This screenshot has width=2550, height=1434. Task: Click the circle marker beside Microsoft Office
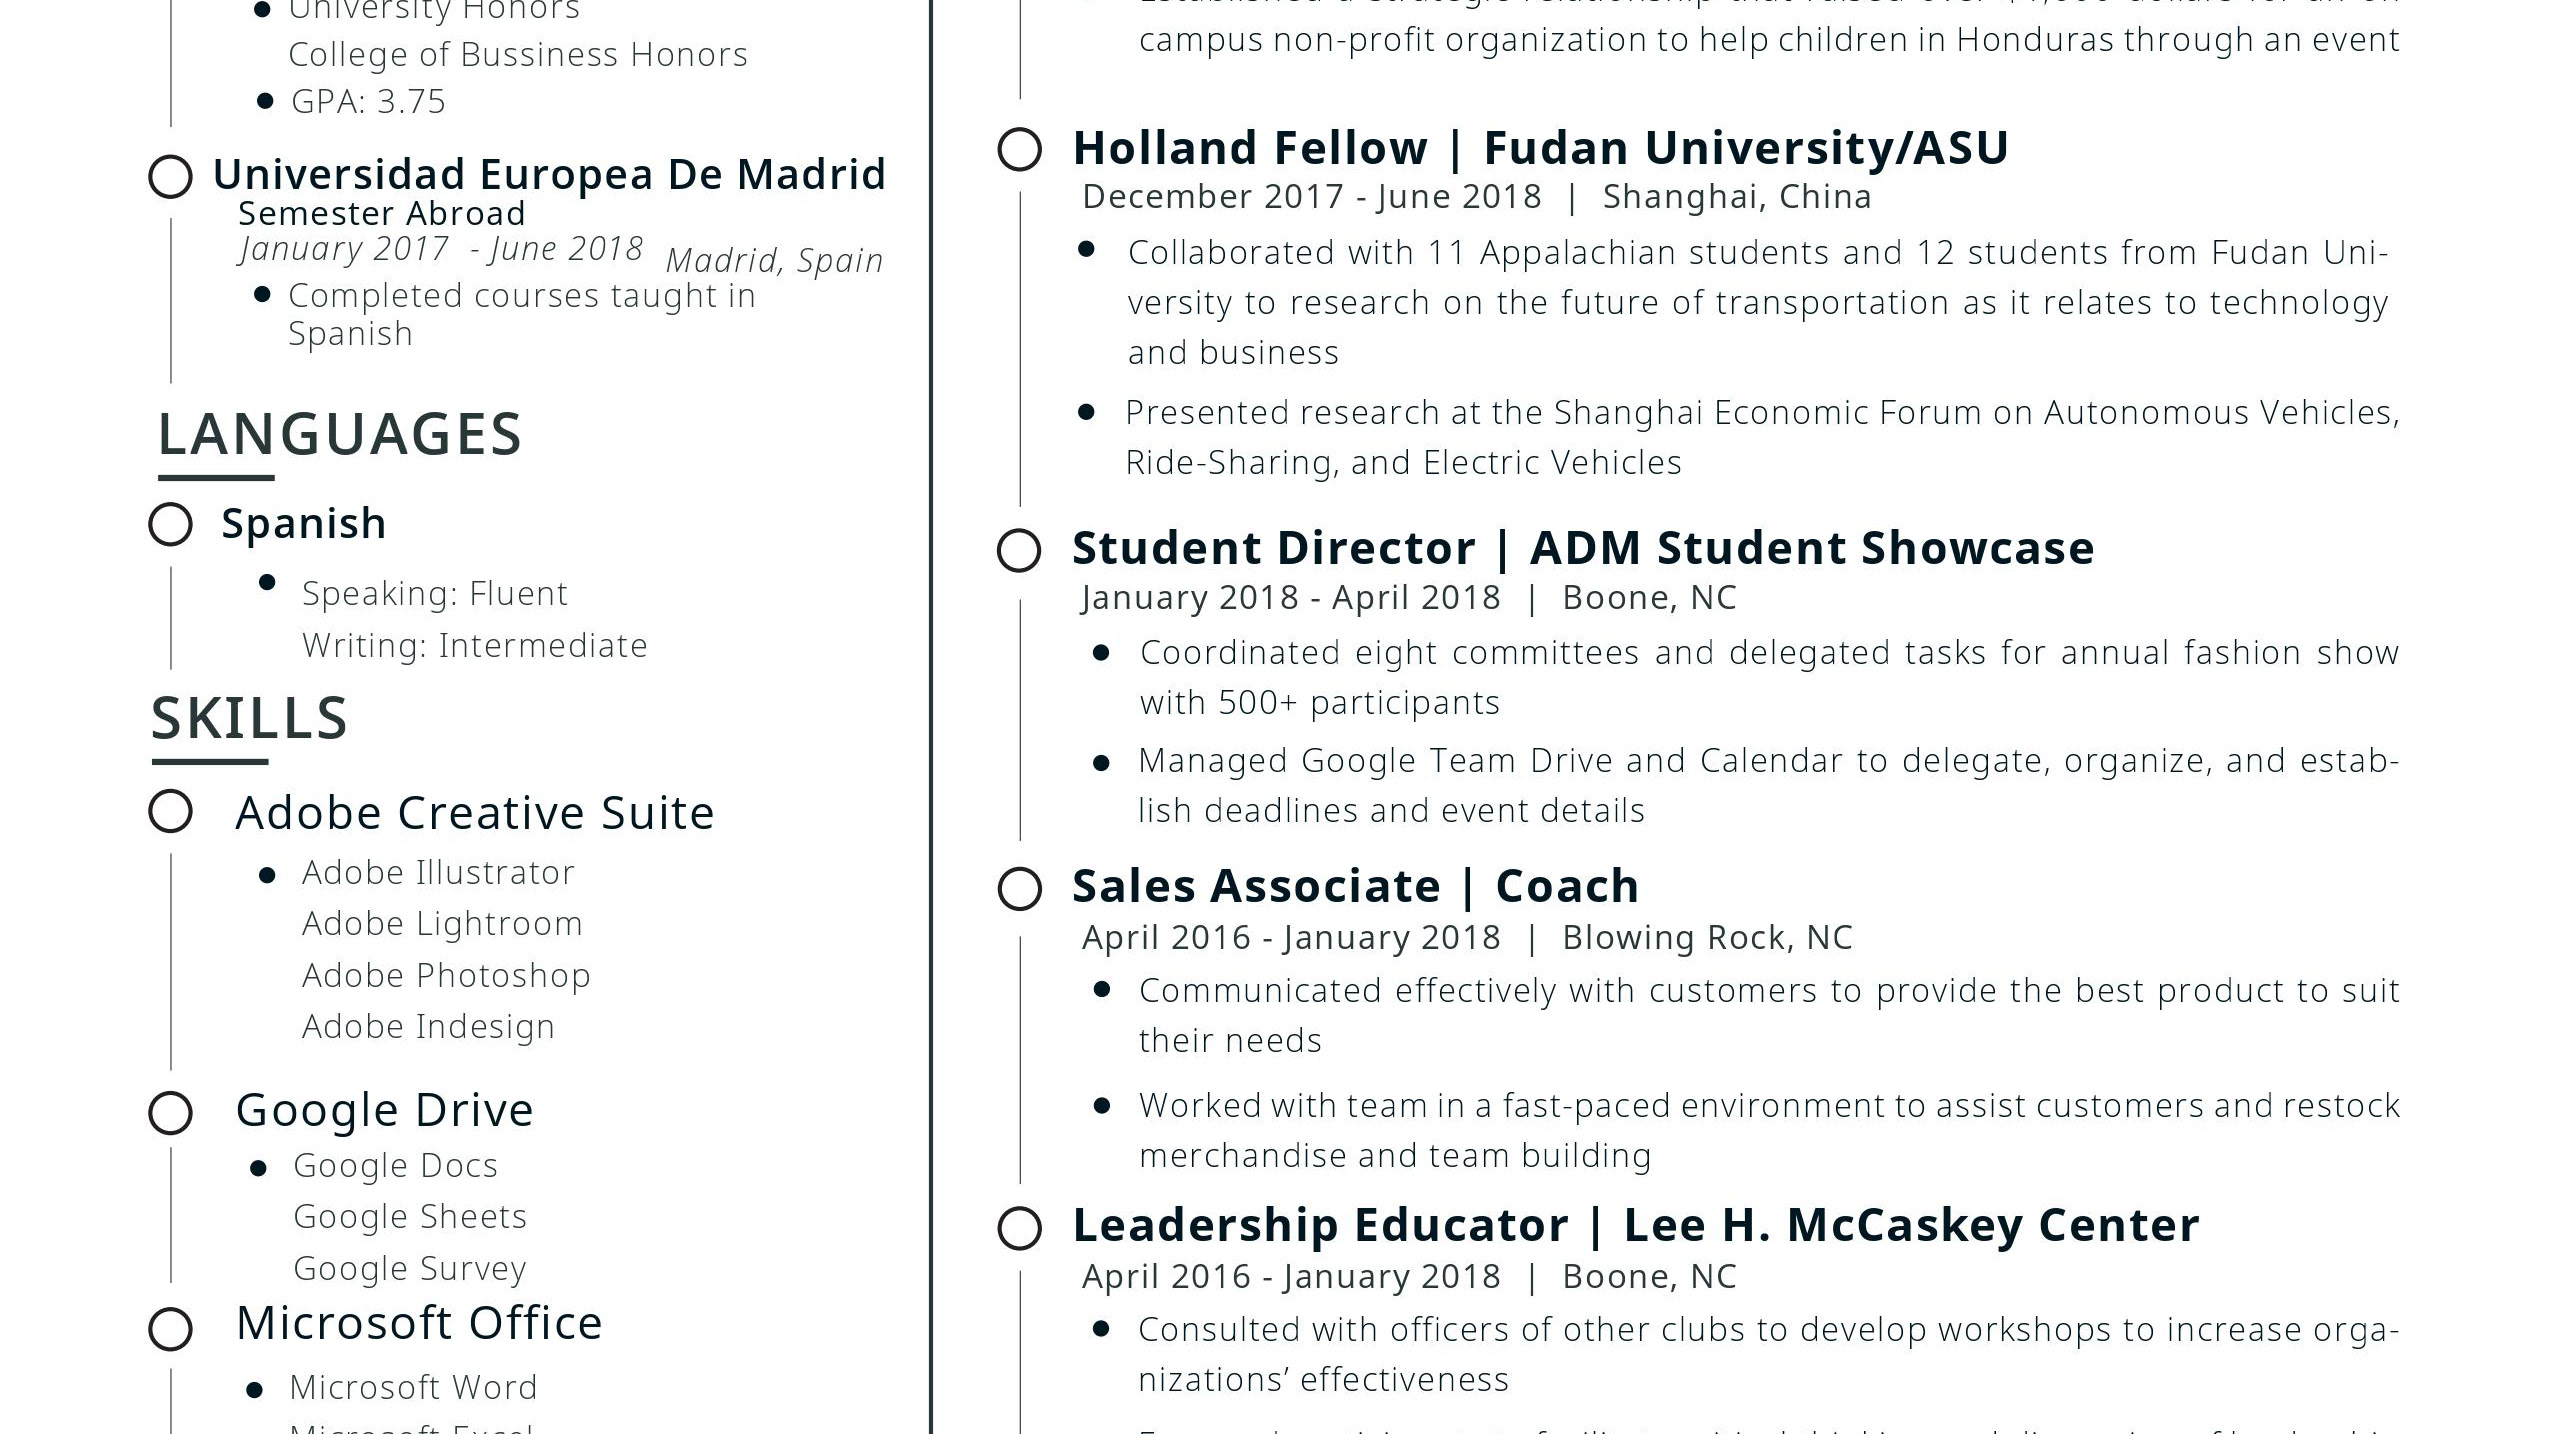pos(170,1329)
